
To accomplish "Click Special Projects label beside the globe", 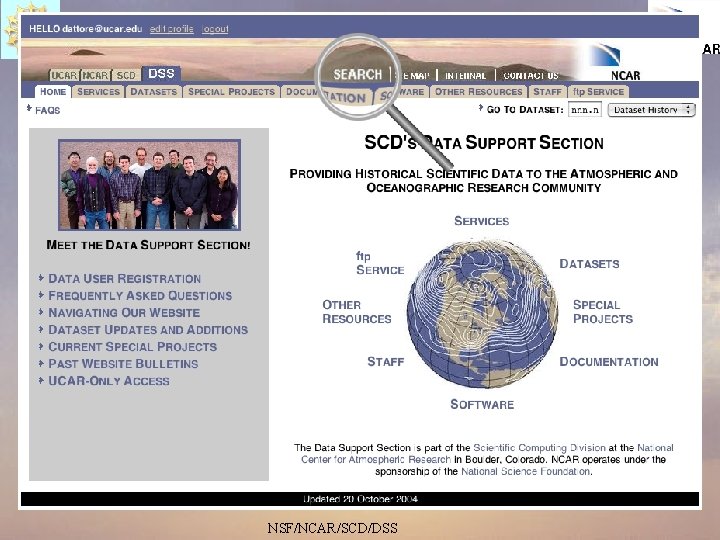I will click(x=603, y=312).
